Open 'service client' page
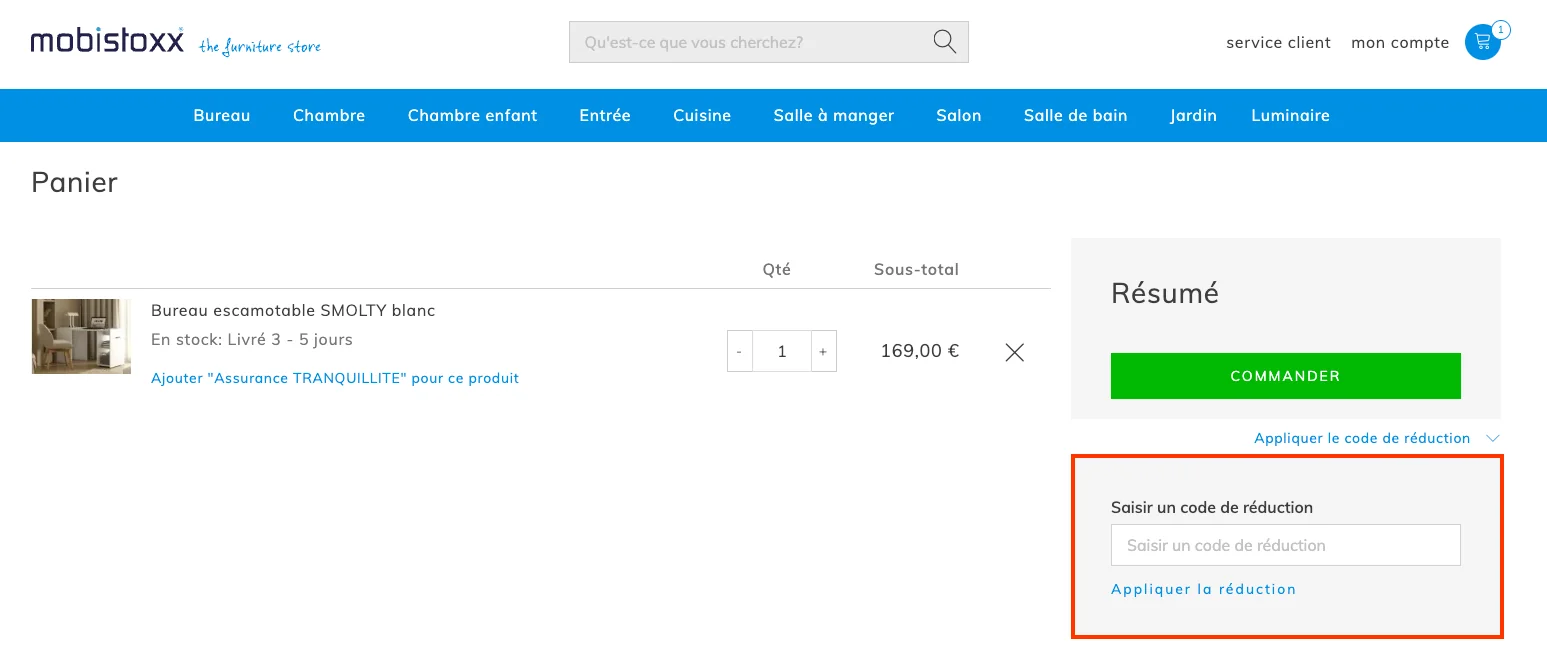Screen dimensions: 1547x672 (x=1278, y=42)
